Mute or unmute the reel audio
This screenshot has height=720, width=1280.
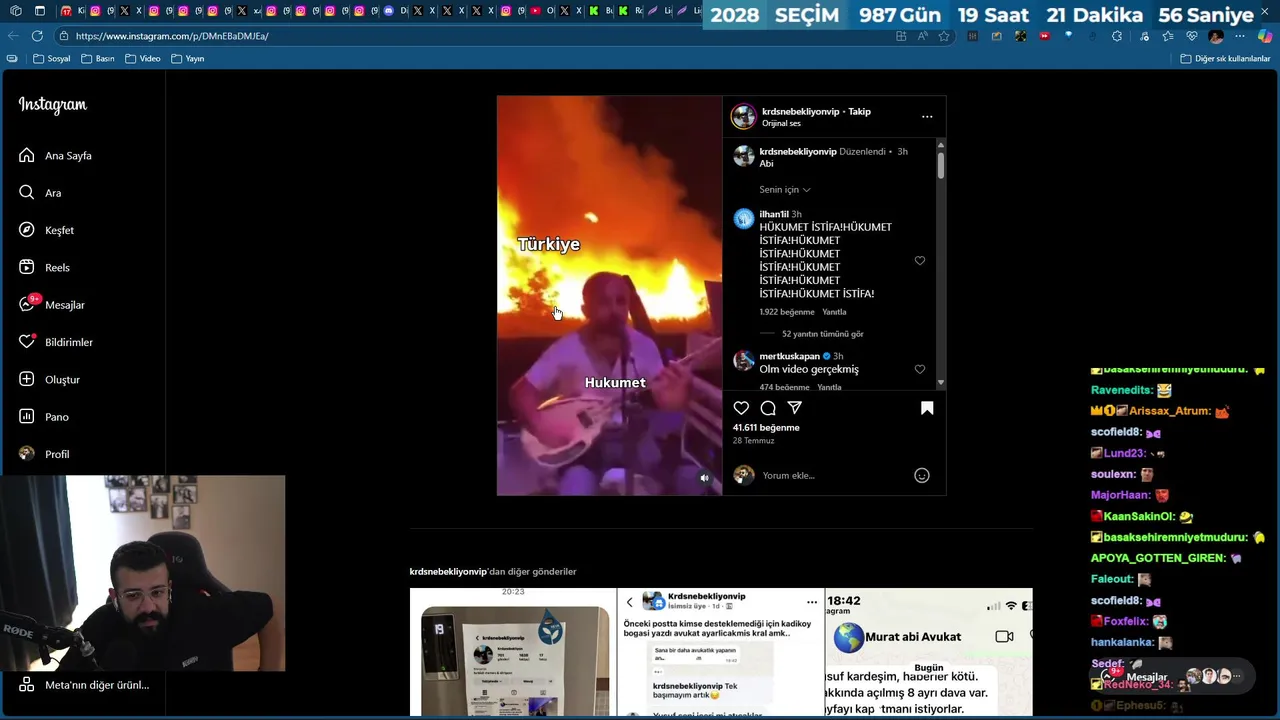point(704,478)
